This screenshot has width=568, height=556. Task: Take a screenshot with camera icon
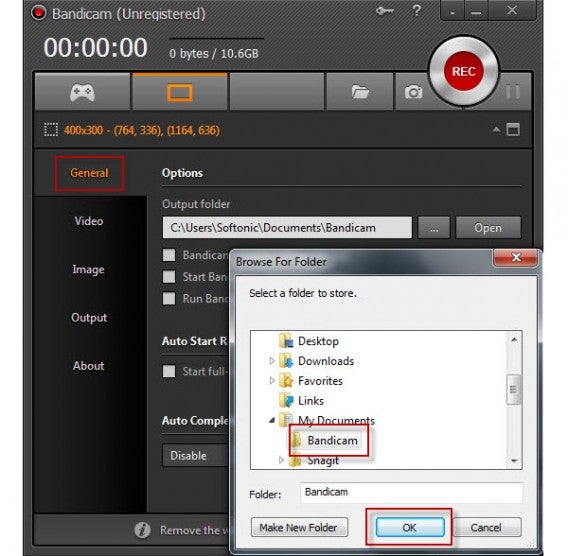(413, 92)
